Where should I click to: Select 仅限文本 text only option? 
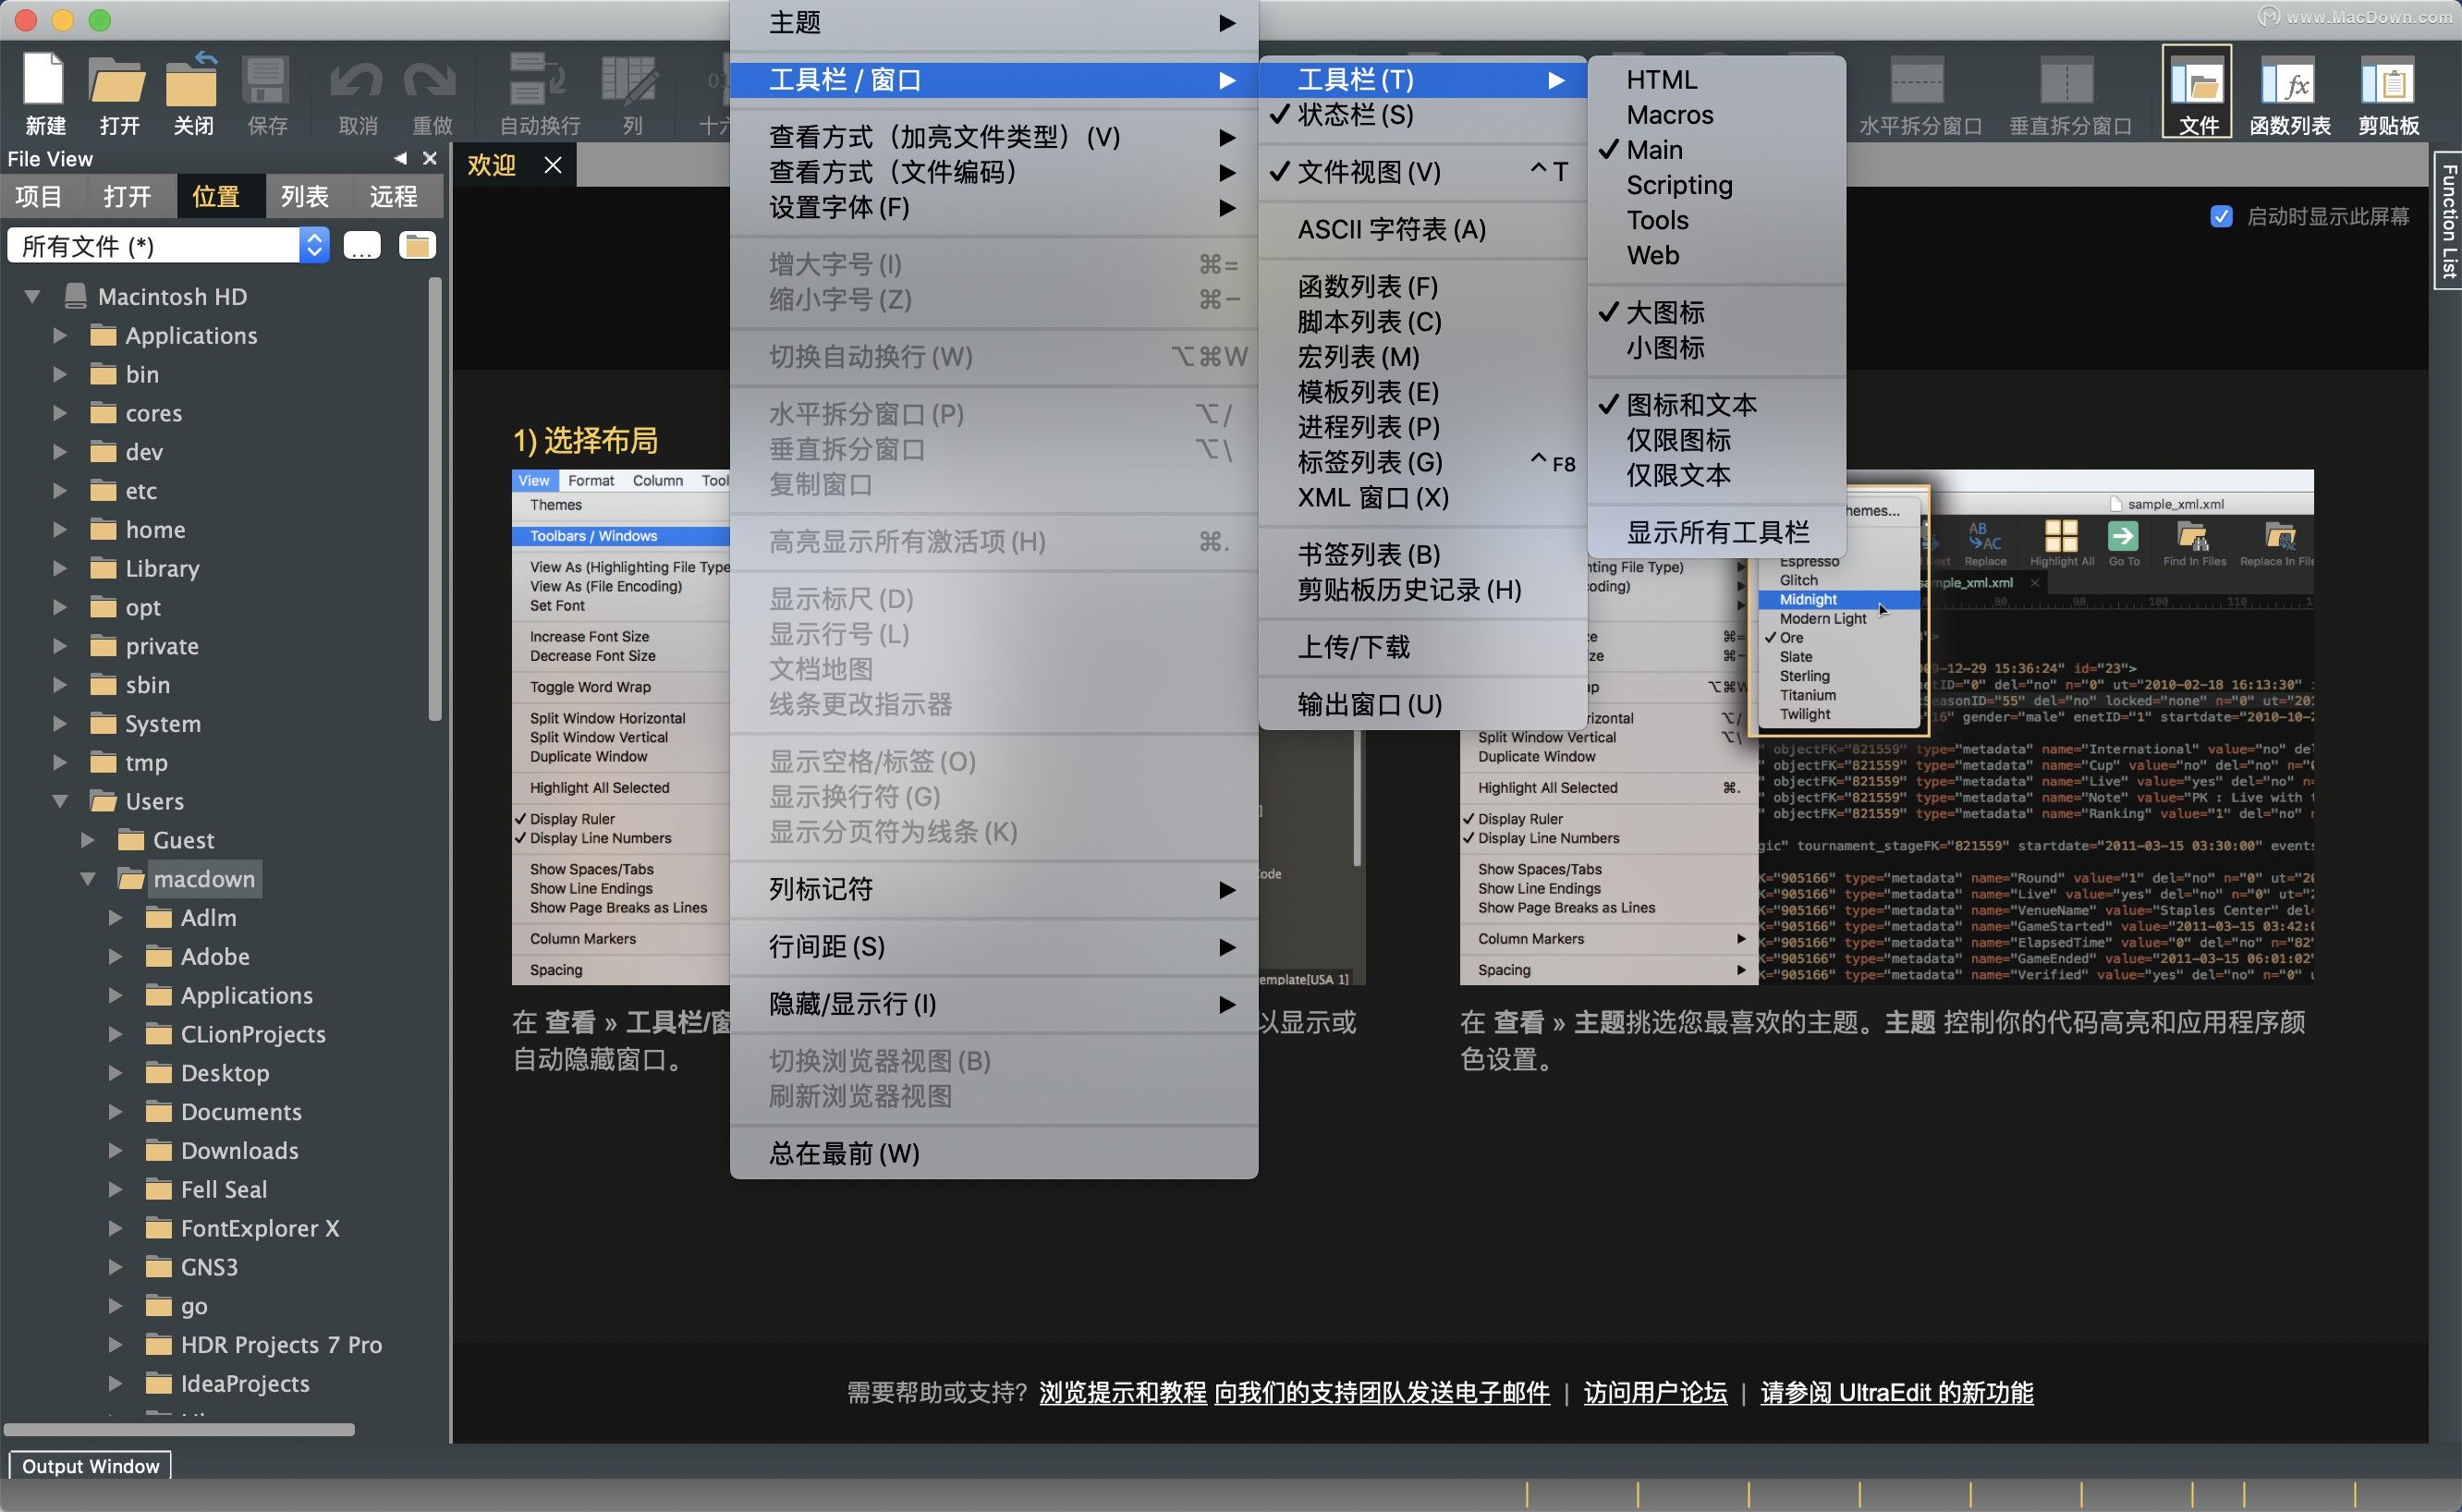[x=1716, y=475]
